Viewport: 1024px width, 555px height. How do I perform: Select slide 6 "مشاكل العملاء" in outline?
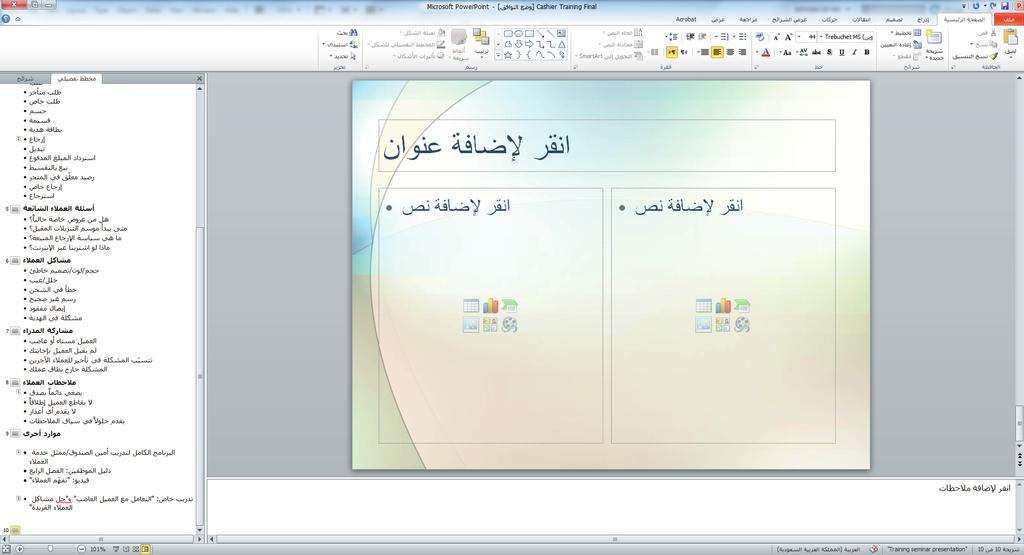point(47,260)
